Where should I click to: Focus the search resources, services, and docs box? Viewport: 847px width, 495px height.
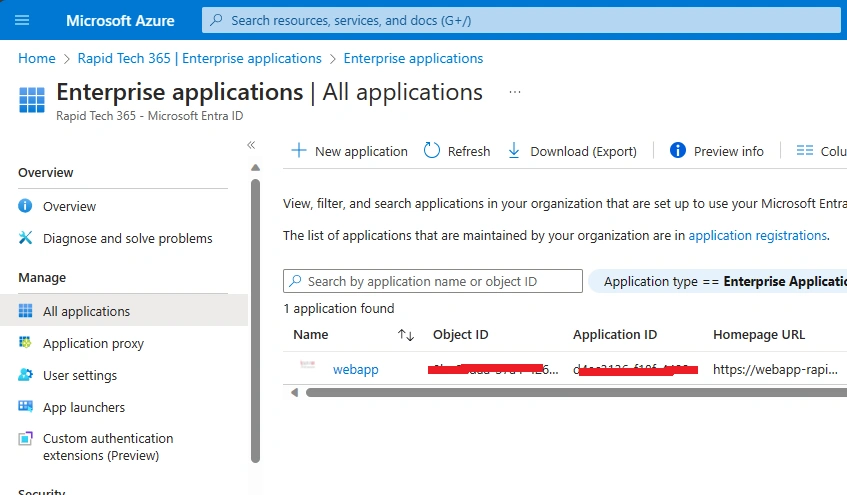(x=521, y=21)
